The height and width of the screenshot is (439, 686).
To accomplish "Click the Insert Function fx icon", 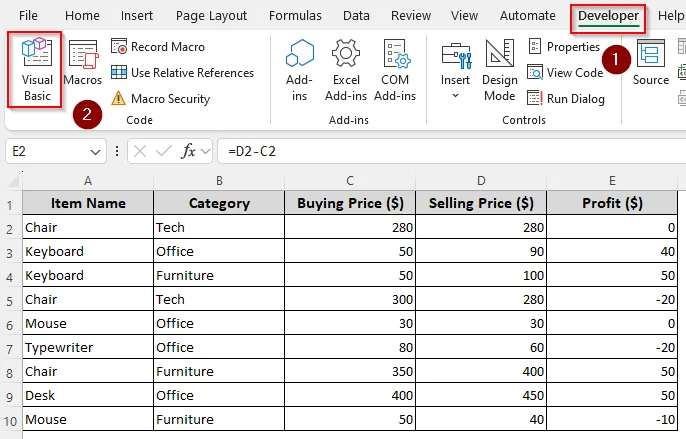I will click(189, 151).
